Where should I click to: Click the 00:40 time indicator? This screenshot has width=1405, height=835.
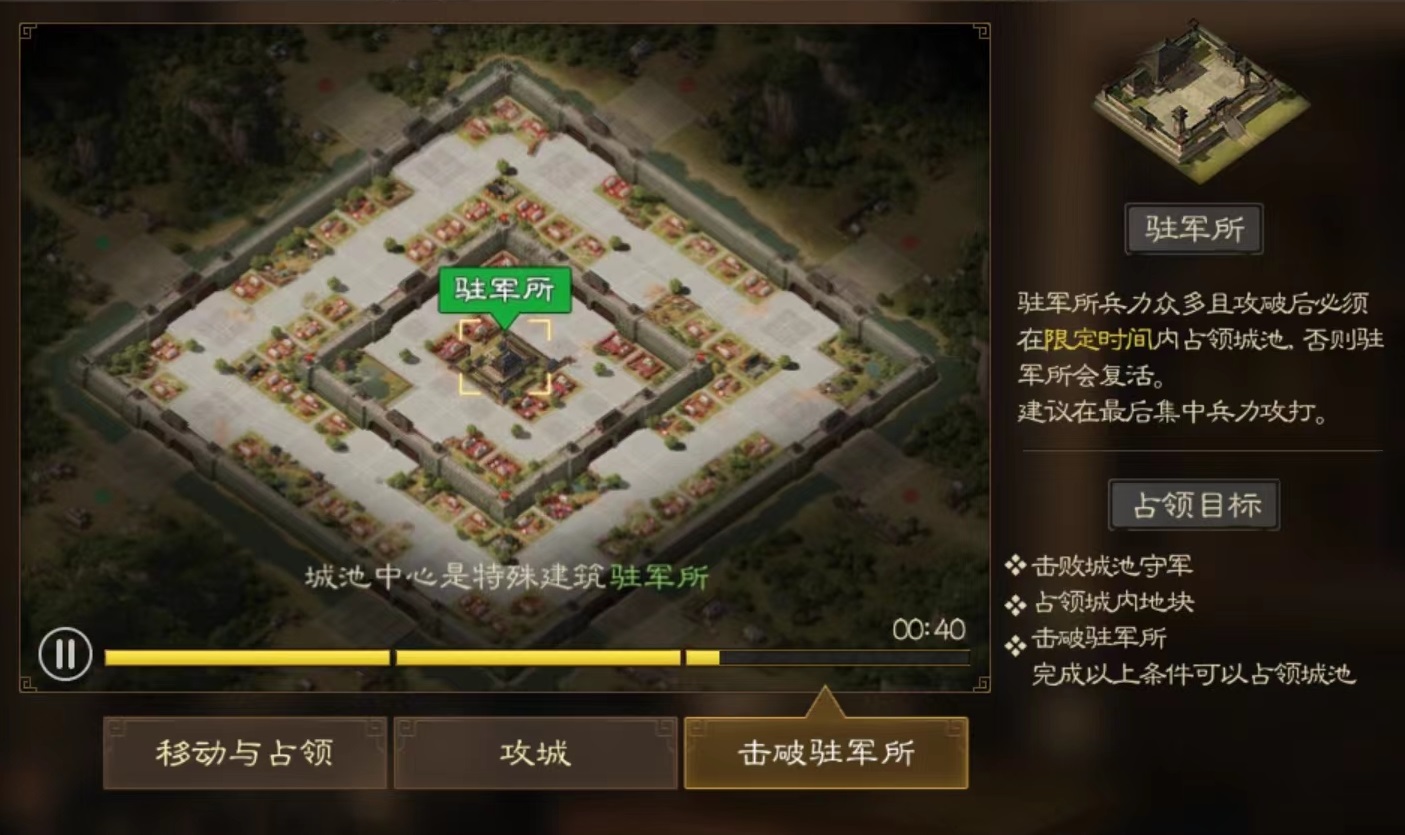pos(929,629)
